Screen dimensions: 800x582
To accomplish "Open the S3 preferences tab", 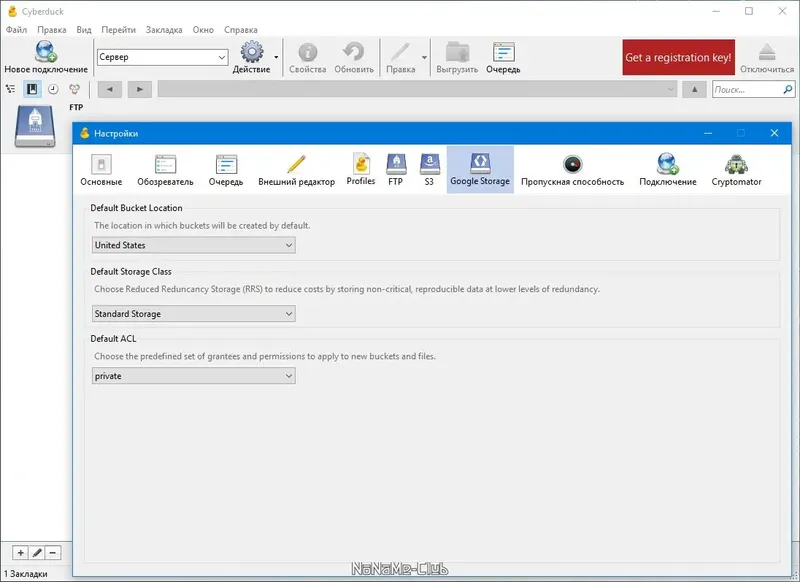I will (x=429, y=170).
